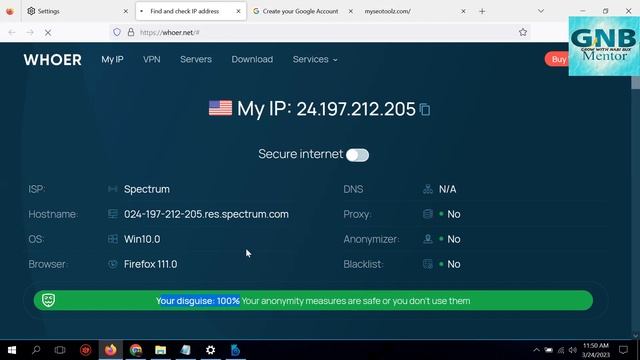Go back with the browser back arrow
Image resolution: width=640 pixels, height=360 pixels.
pos(12,32)
